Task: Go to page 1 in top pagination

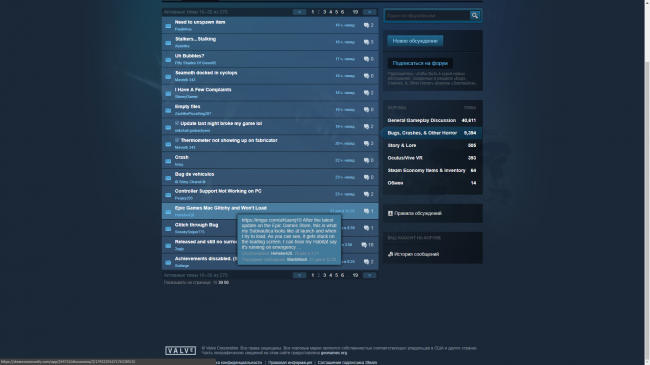Action: (313, 12)
